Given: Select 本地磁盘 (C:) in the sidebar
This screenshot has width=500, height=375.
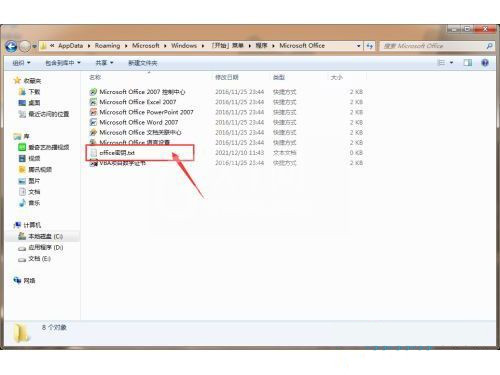Looking at the screenshot, I should pyautogui.click(x=45, y=236).
